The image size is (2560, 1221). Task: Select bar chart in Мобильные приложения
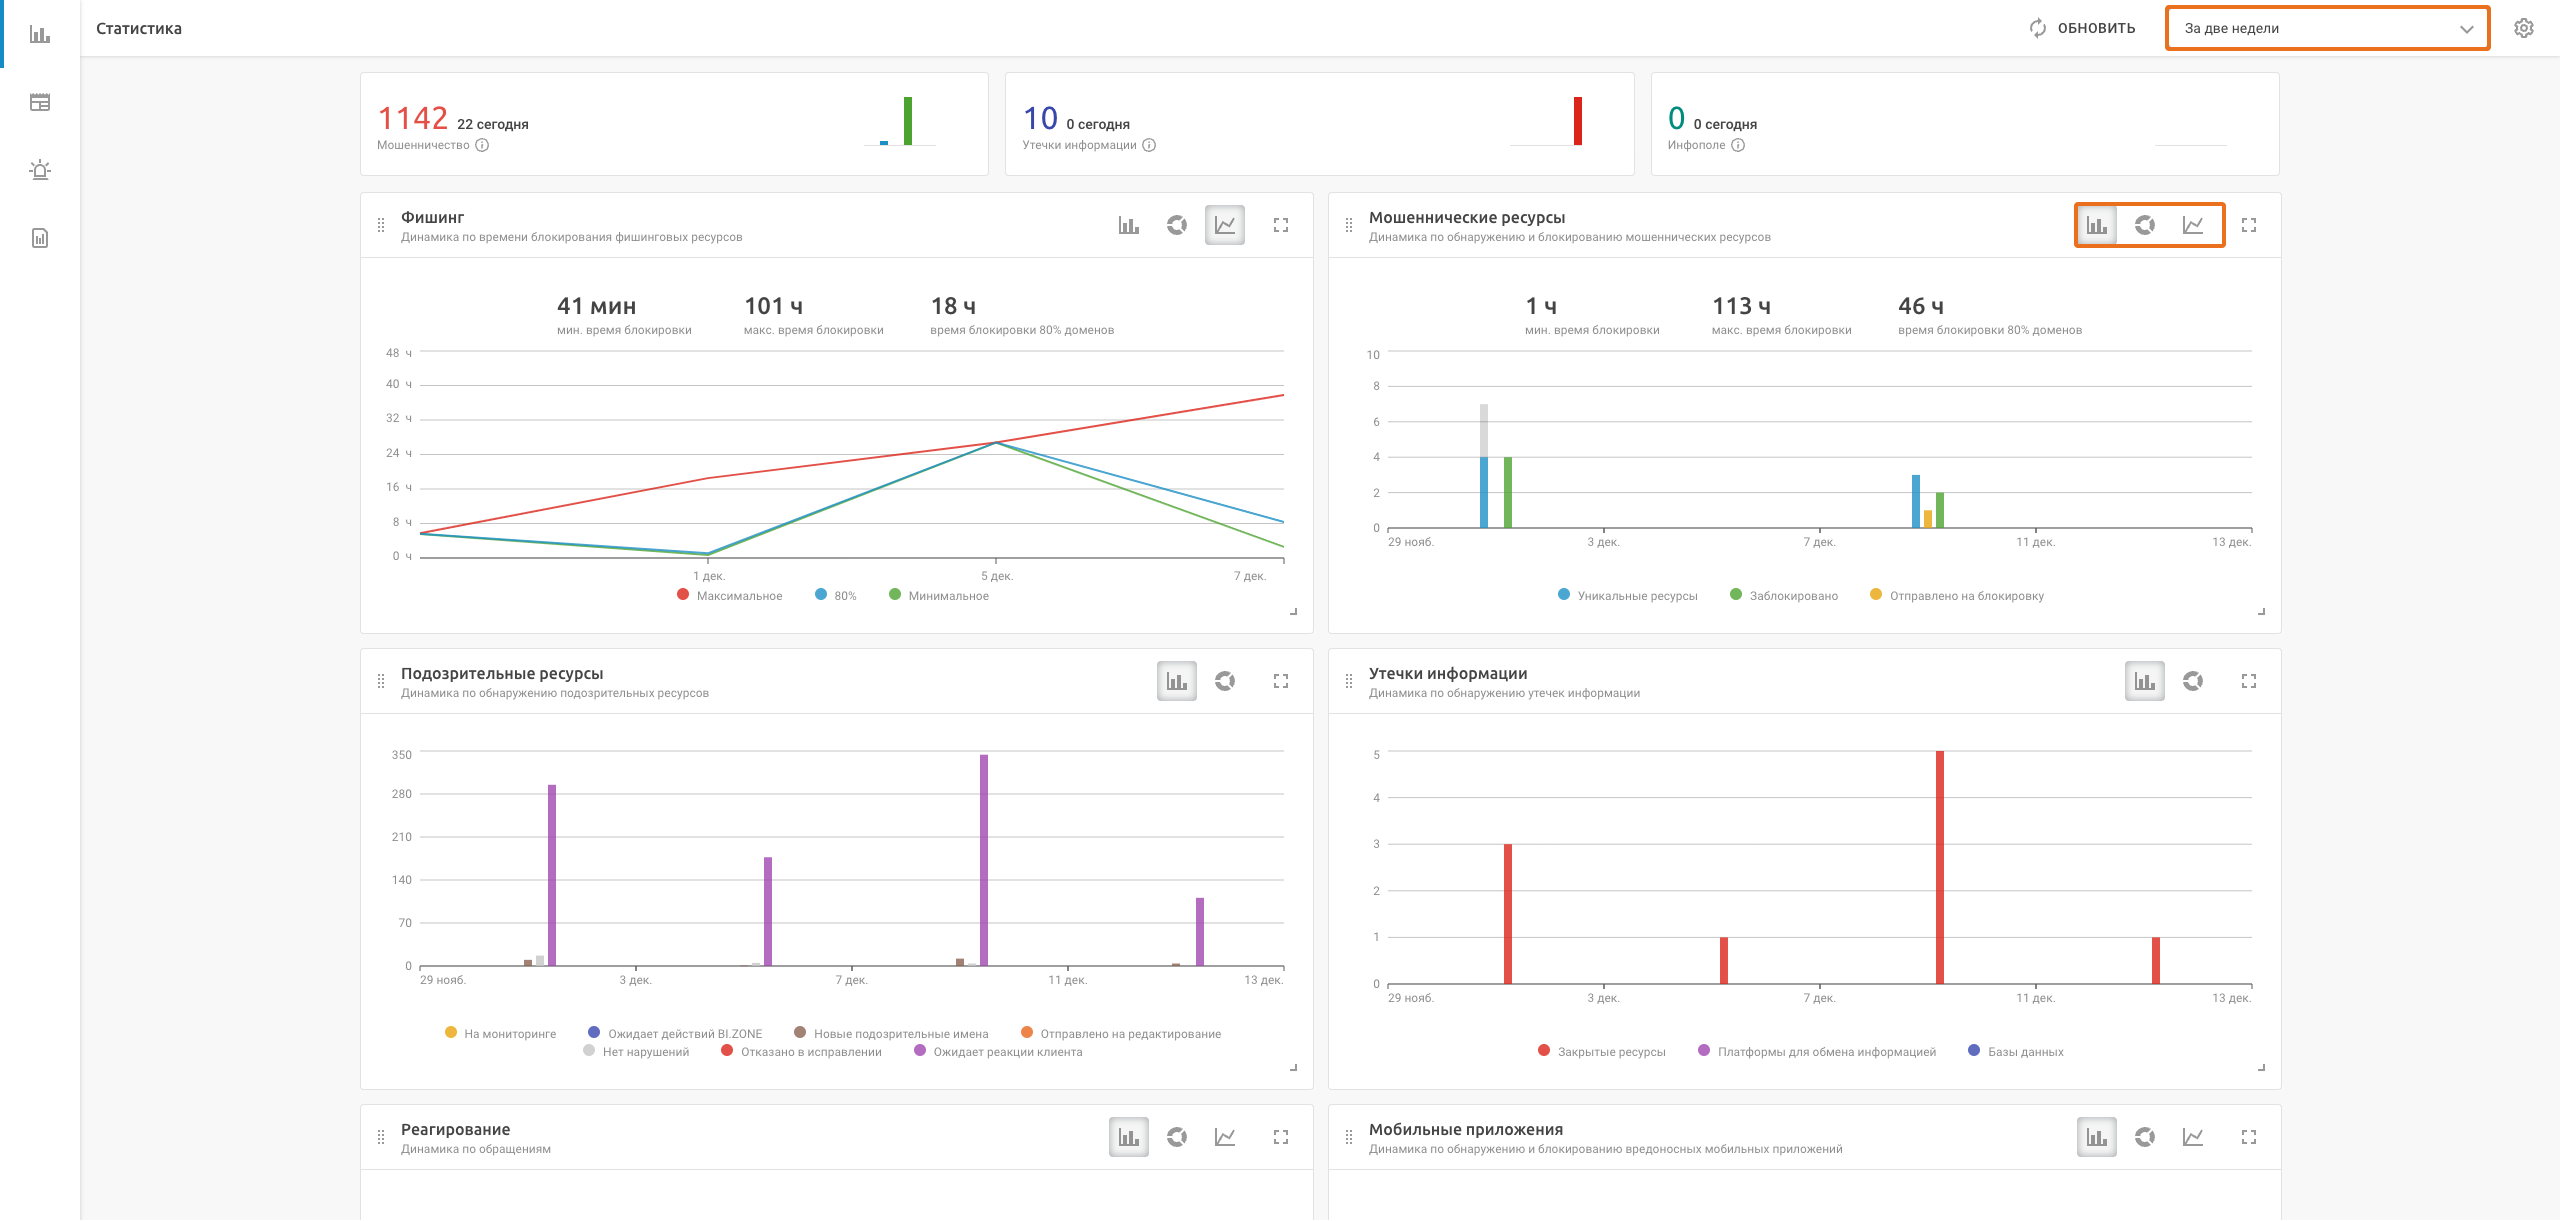coord(2097,1137)
